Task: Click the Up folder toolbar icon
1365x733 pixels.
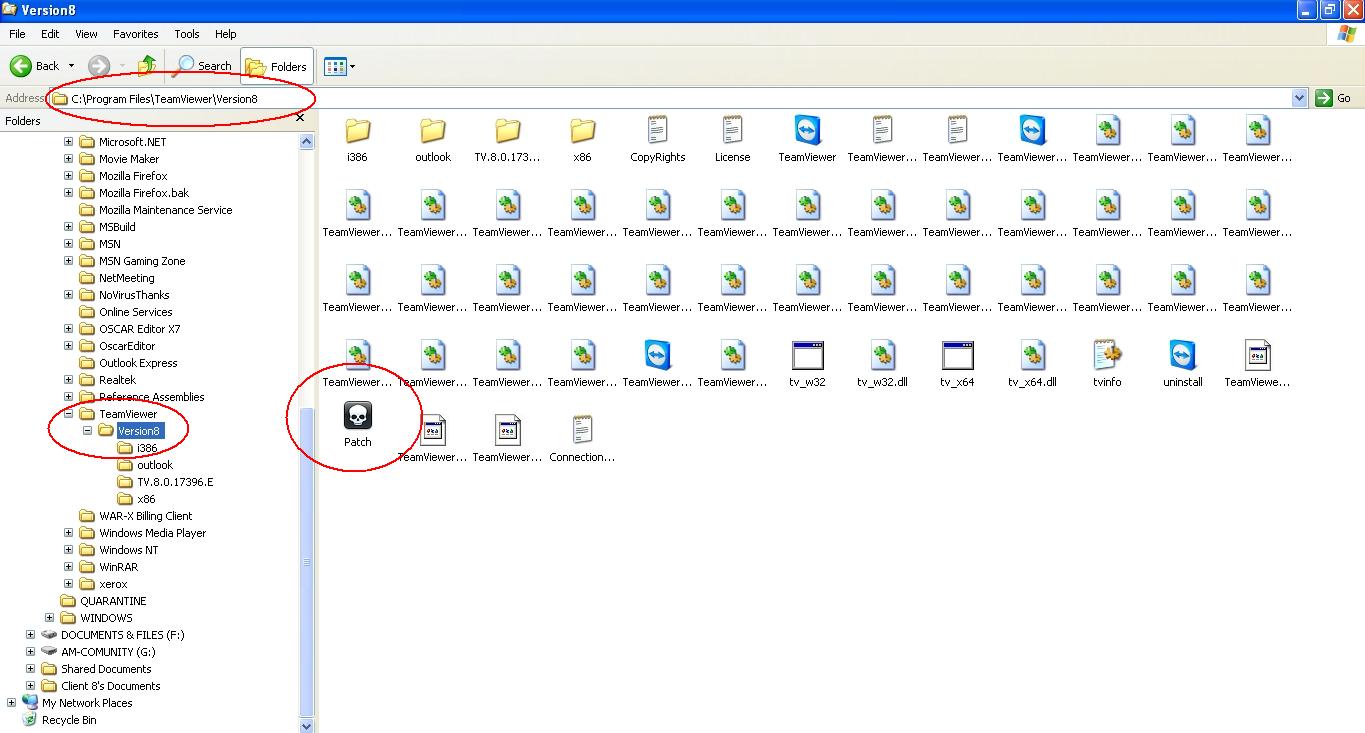Action: pyautogui.click(x=147, y=66)
